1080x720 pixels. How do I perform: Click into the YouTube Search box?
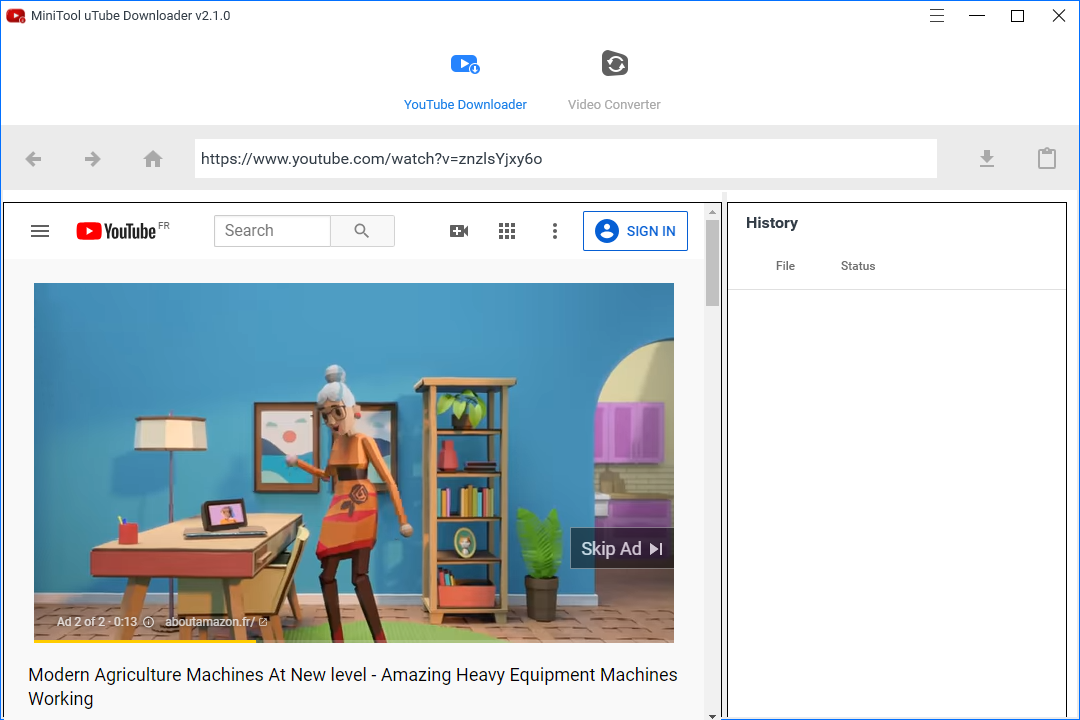click(273, 231)
